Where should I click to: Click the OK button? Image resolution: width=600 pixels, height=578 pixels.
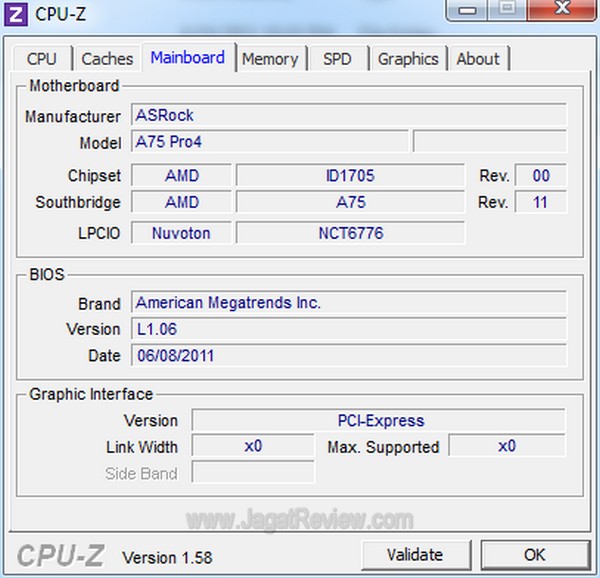tap(535, 555)
